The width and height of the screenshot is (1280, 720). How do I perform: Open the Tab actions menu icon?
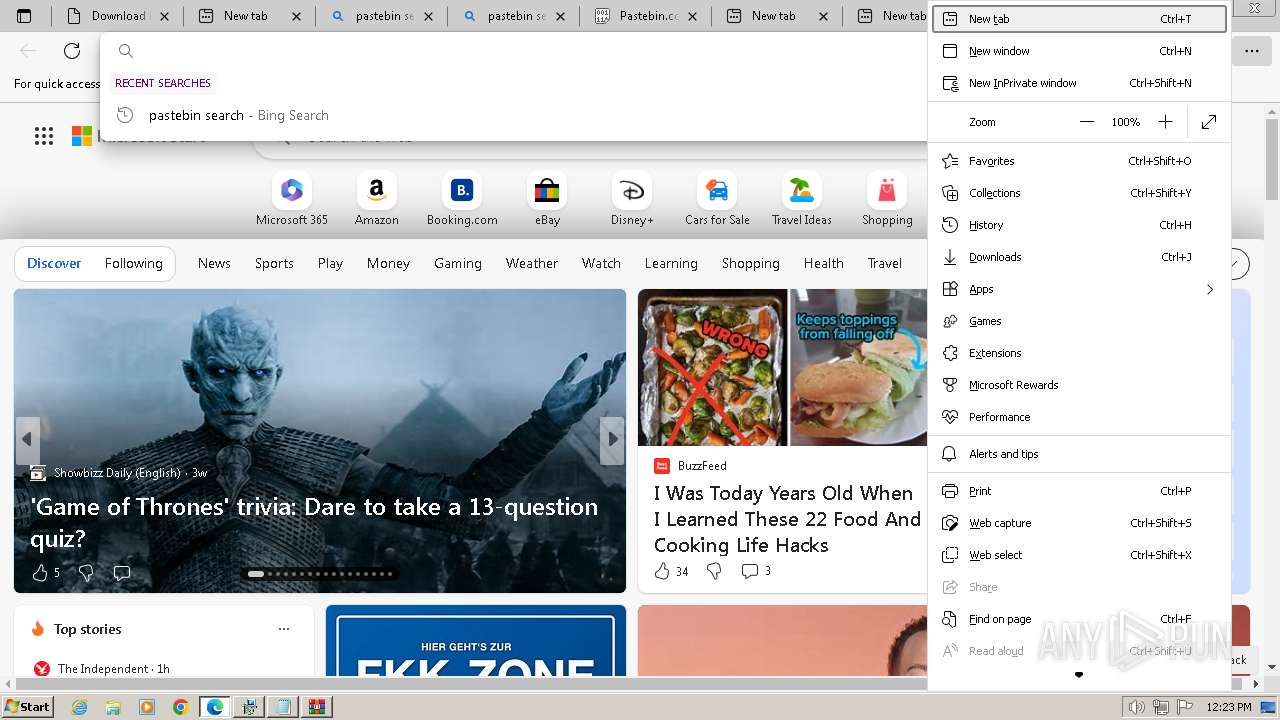click(24, 16)
